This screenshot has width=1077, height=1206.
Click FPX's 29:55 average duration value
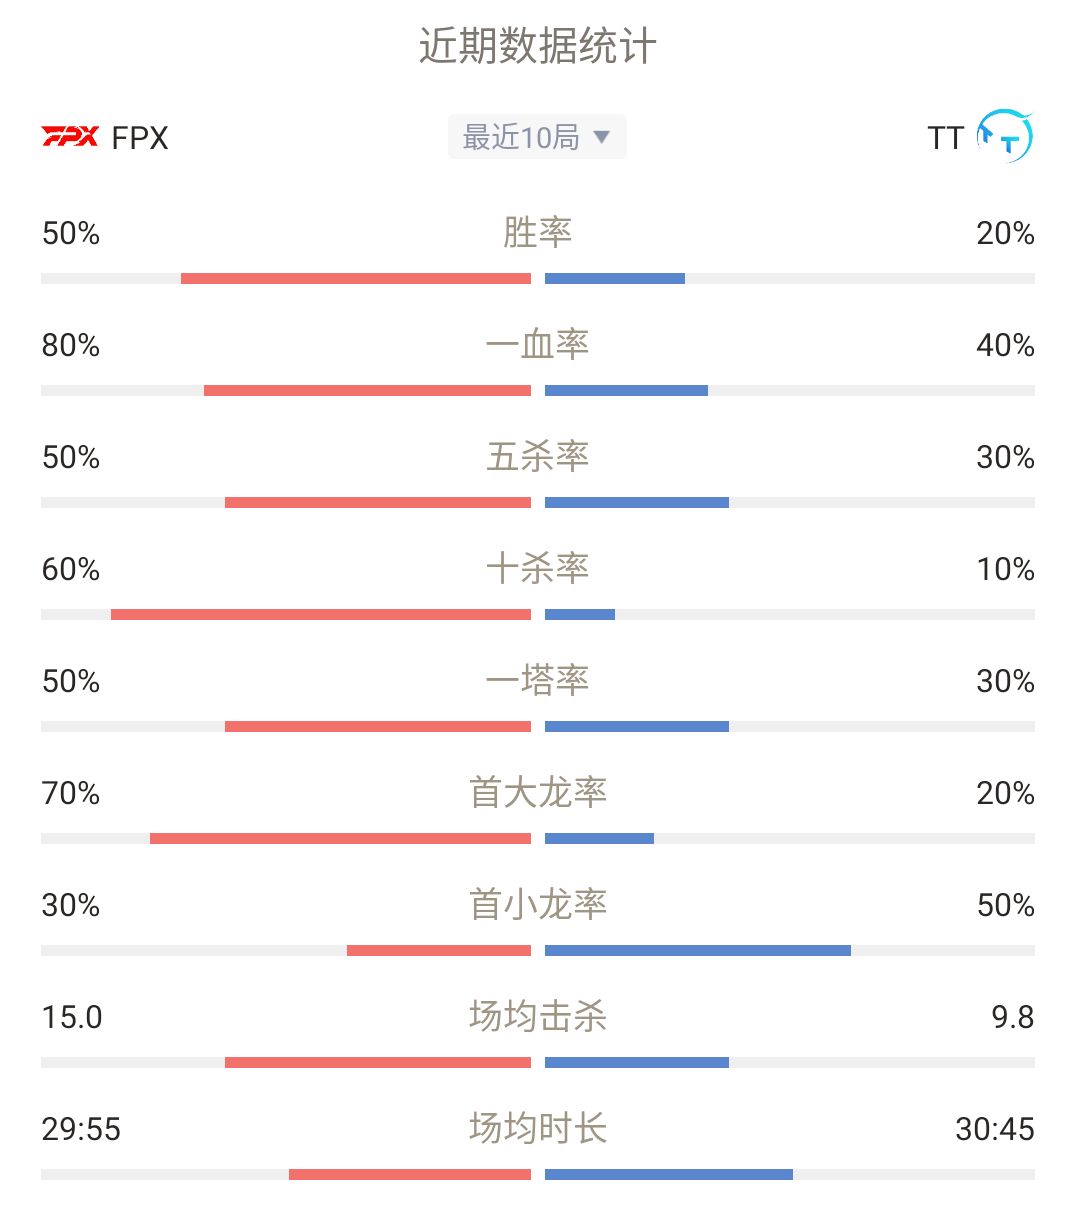coord(81,1129)
